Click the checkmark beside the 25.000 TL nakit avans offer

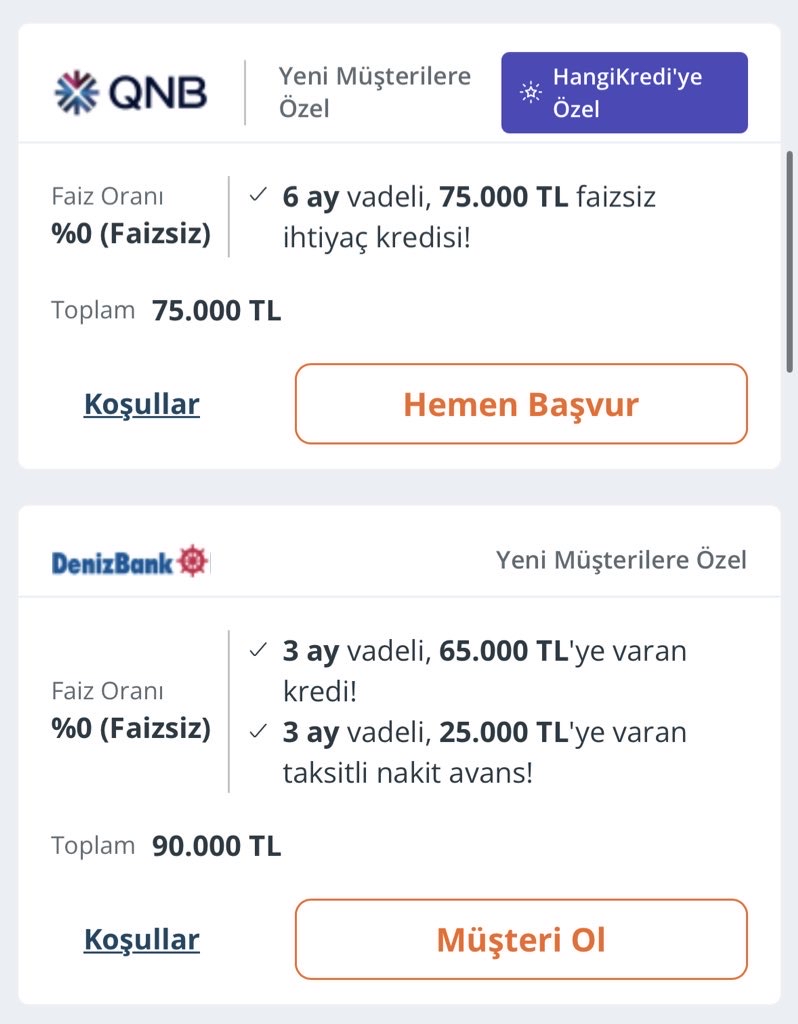coord(258,732)
